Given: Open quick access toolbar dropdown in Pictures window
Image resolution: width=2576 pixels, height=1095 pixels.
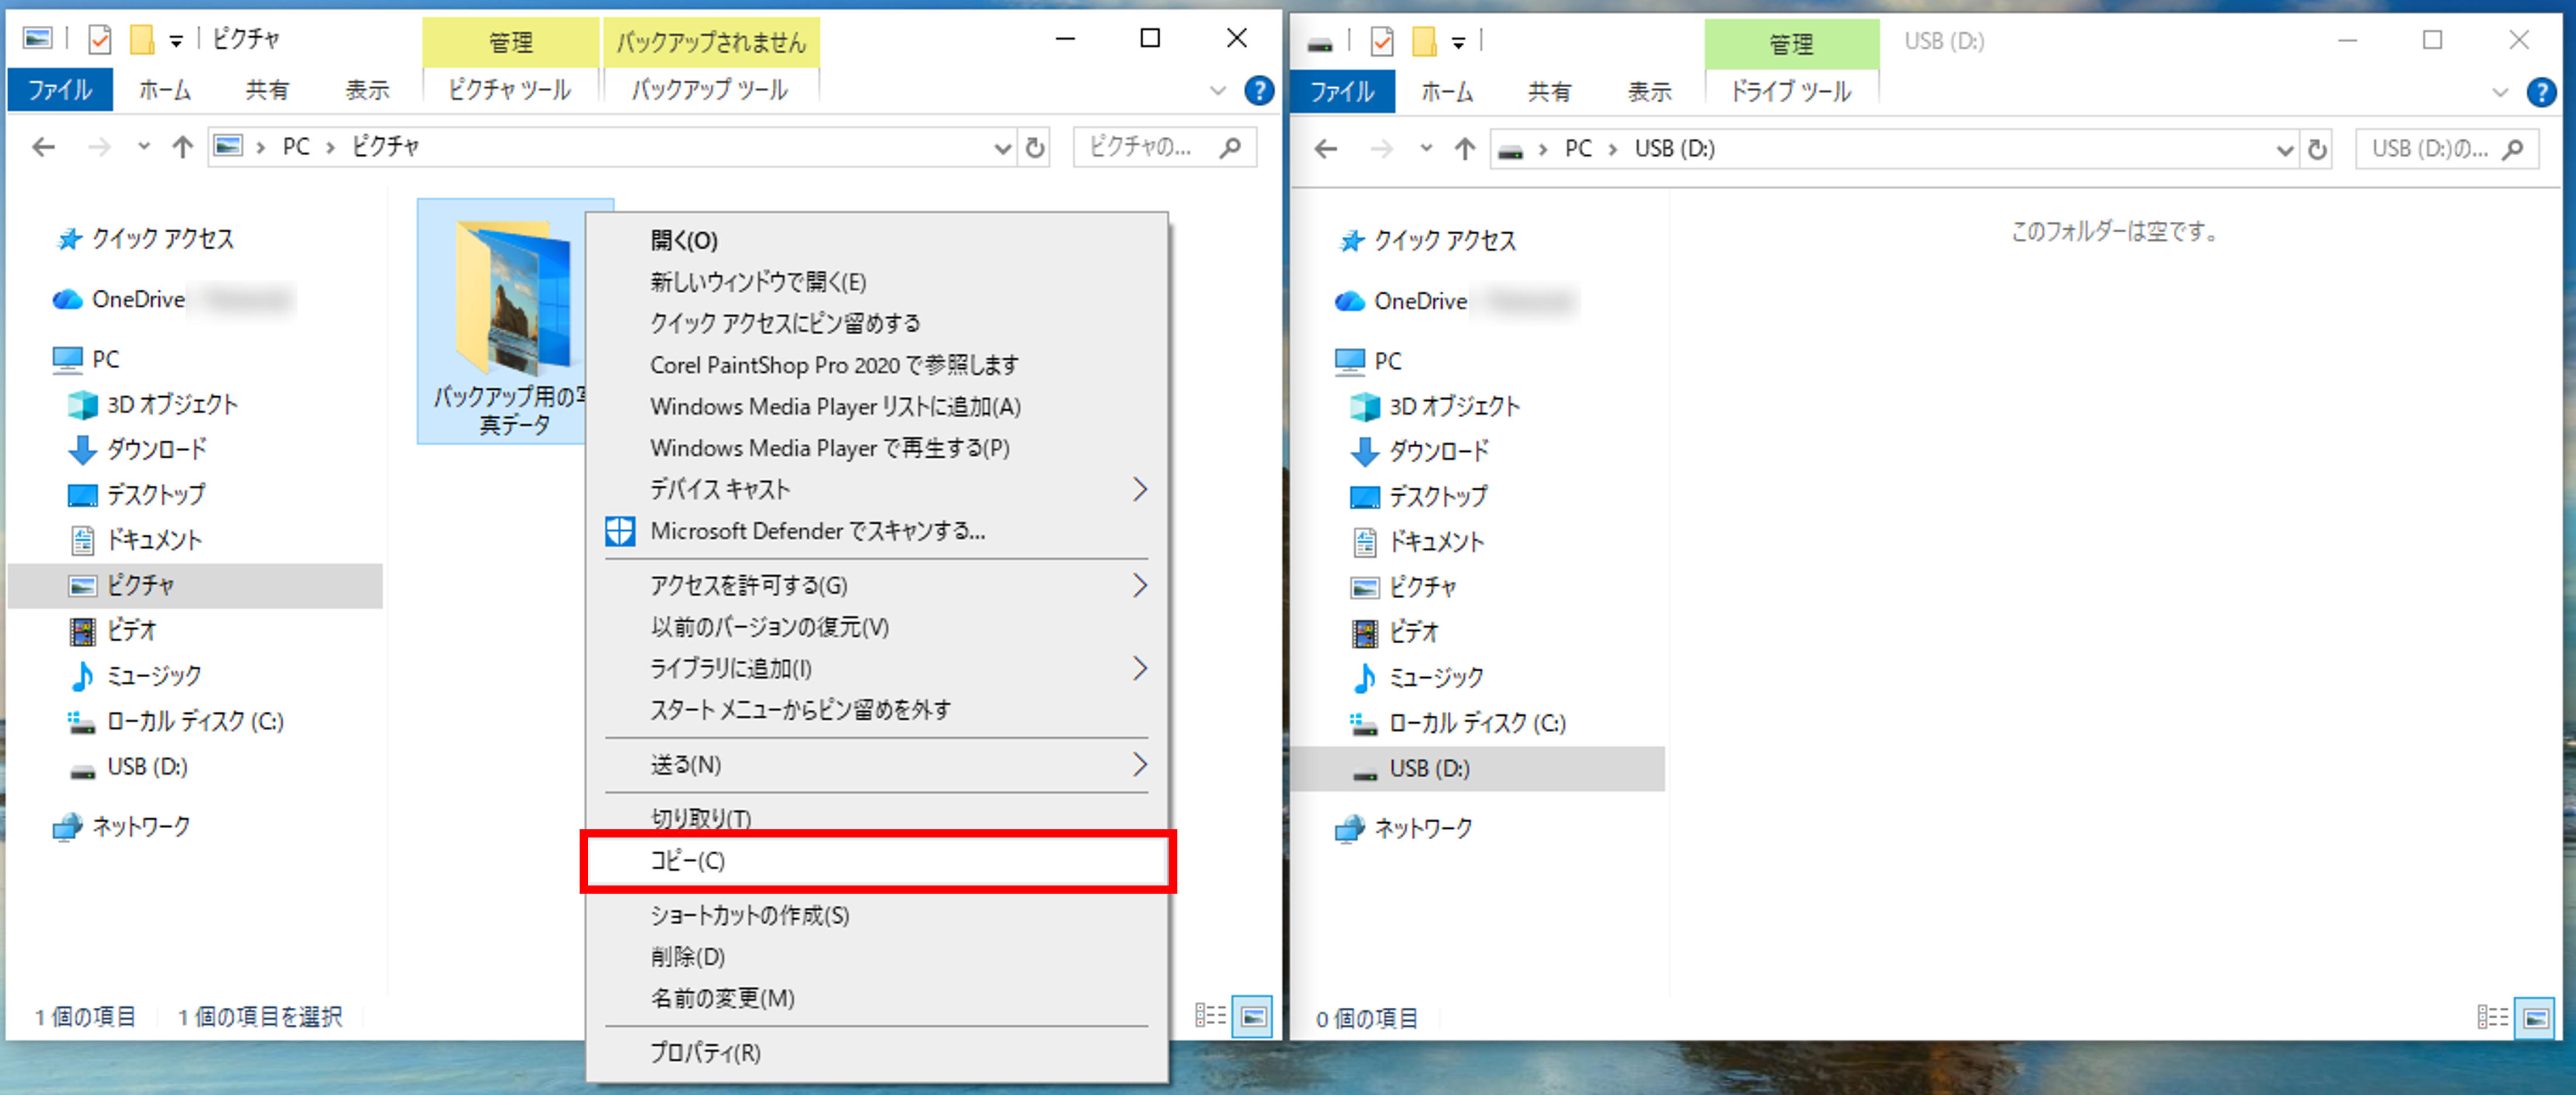Looking at the screenshot, I should 176,41.
